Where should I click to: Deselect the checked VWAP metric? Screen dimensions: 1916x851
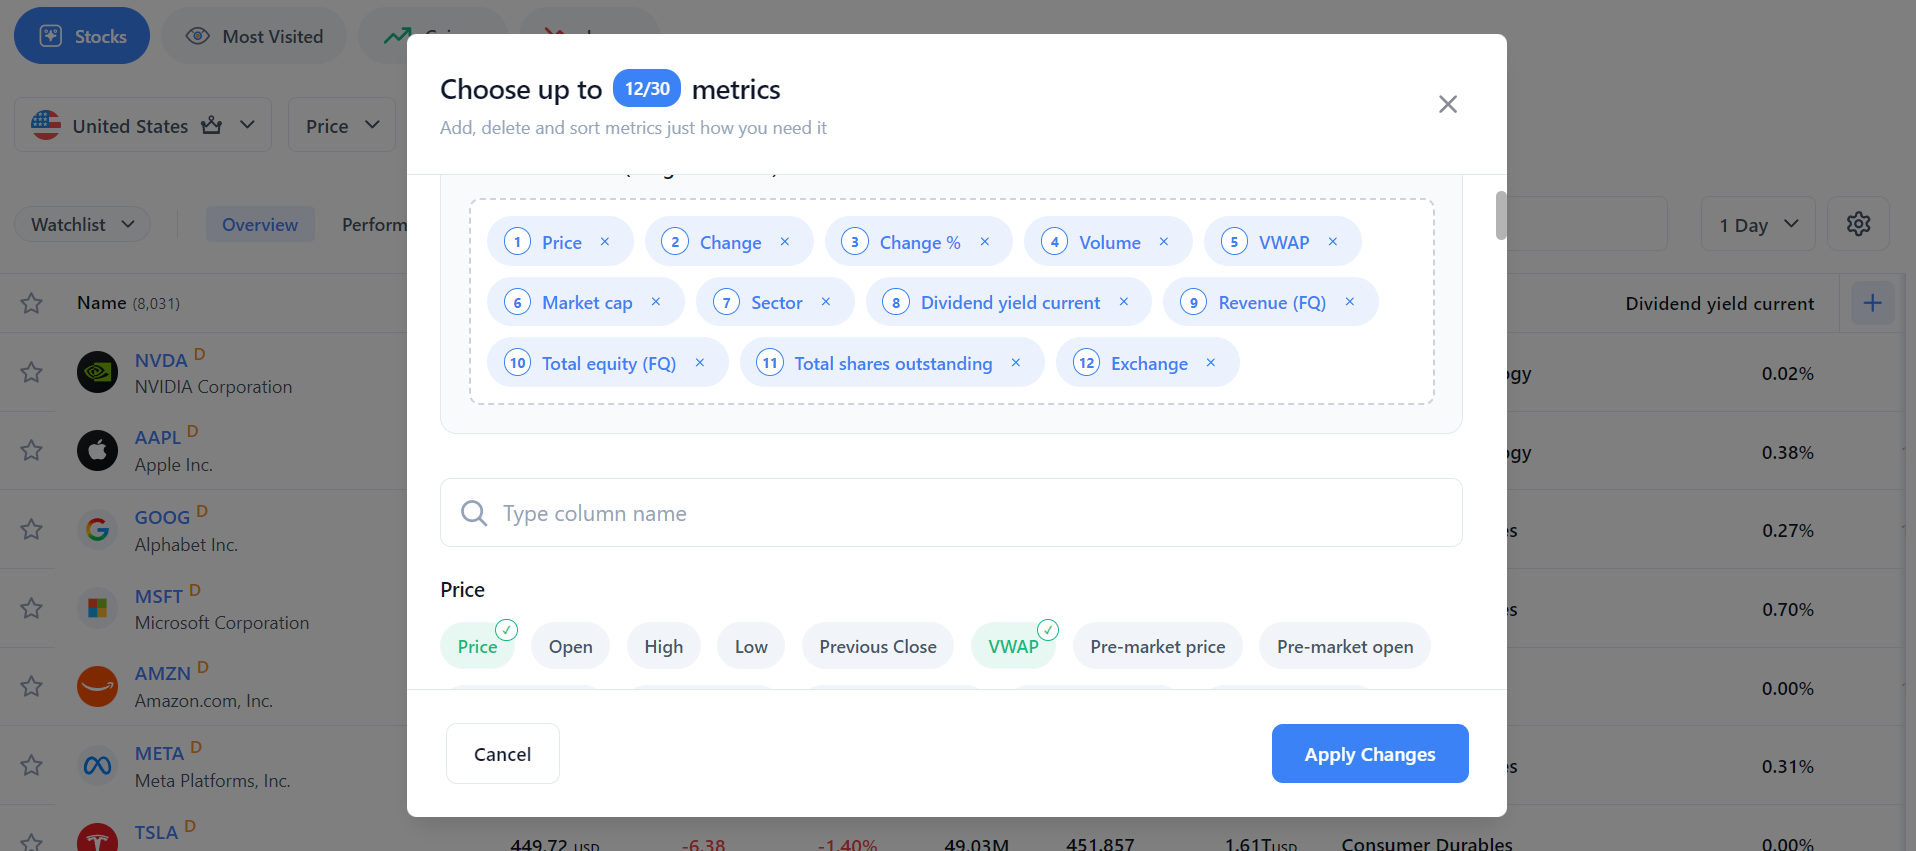[x=1013, y=646]
